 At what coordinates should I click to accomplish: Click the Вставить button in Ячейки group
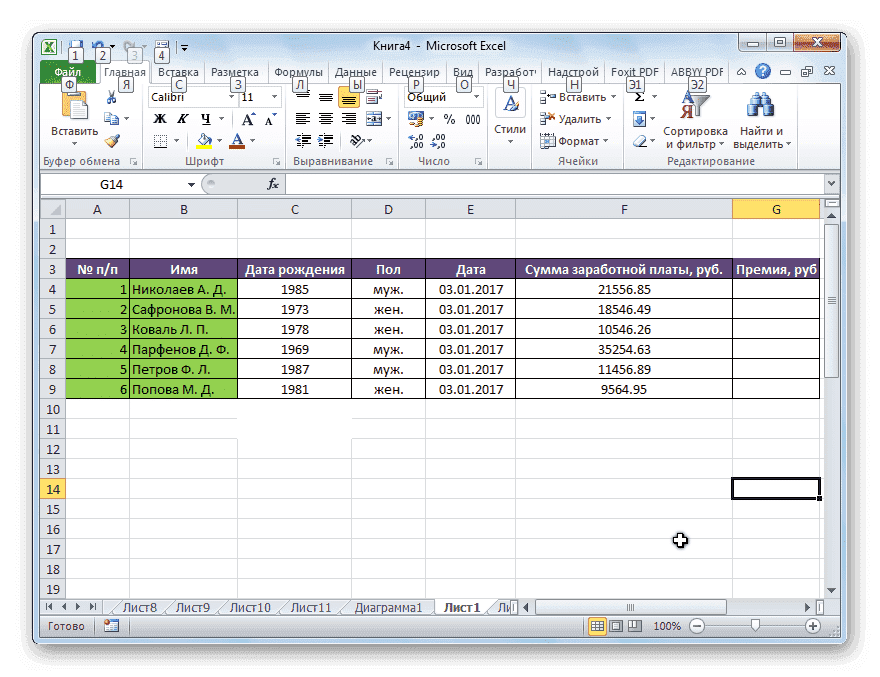pos(571,96)
